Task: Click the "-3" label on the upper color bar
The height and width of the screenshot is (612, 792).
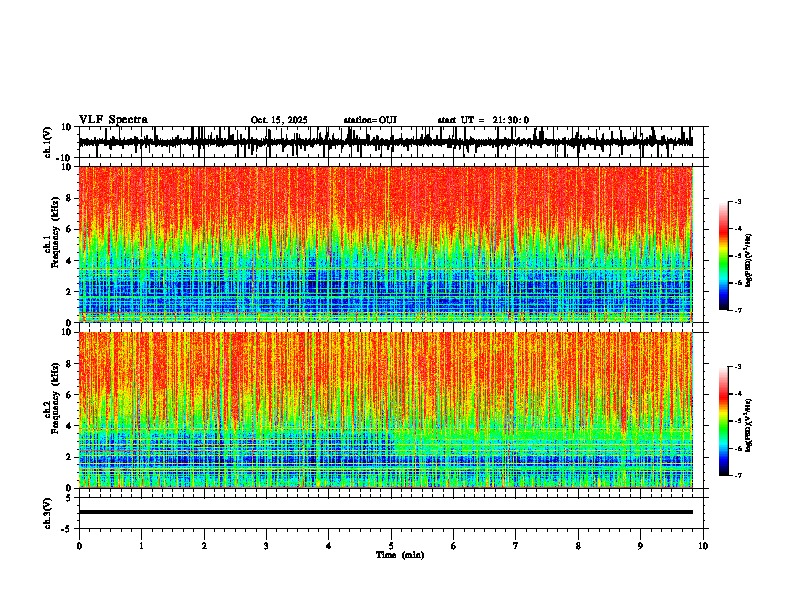Action: click(x=737, y=201)
